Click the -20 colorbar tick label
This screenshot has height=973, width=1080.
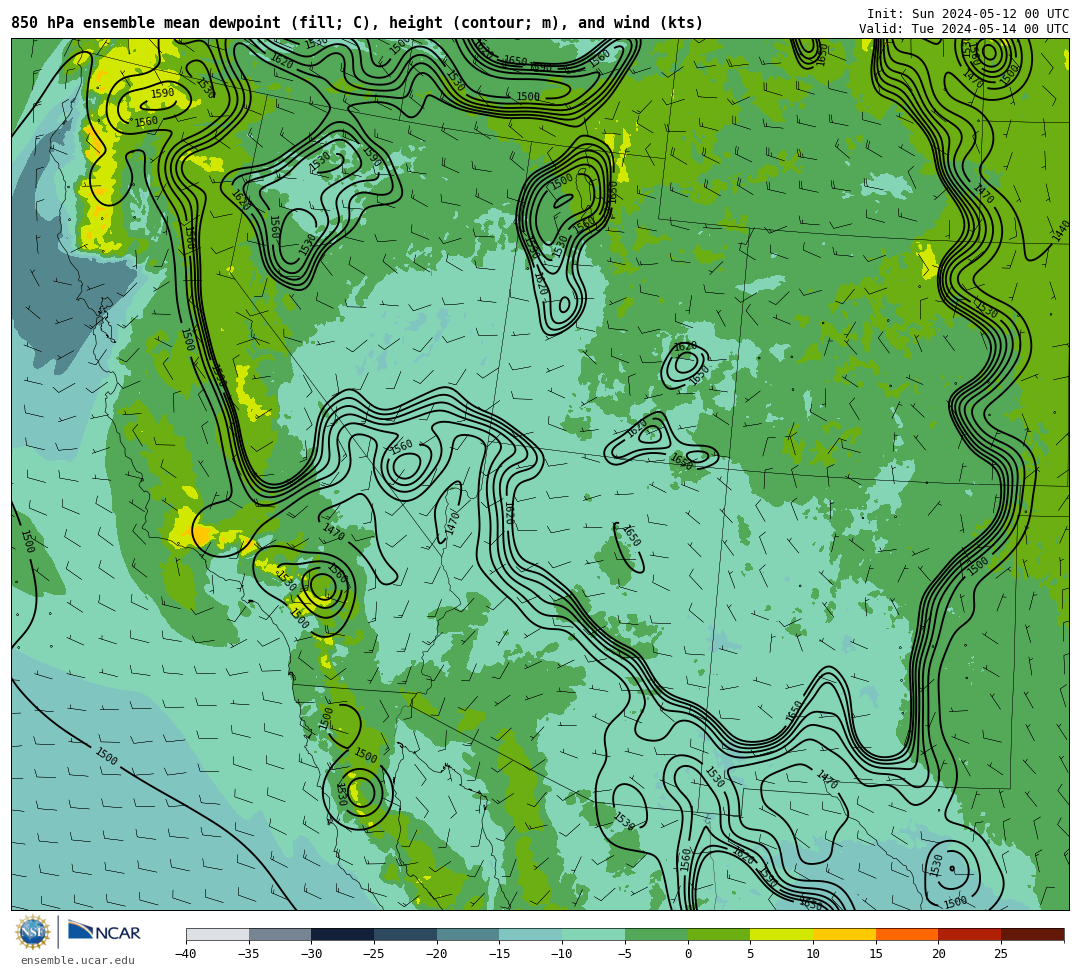[x=436, y=954]
